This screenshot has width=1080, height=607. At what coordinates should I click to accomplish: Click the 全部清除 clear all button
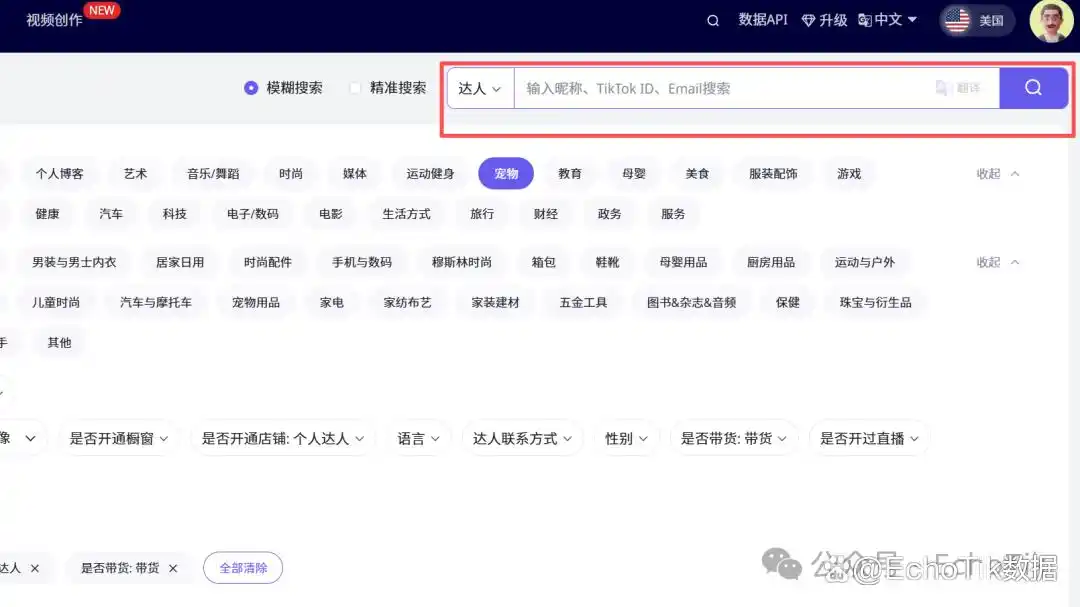pos(243,568)
